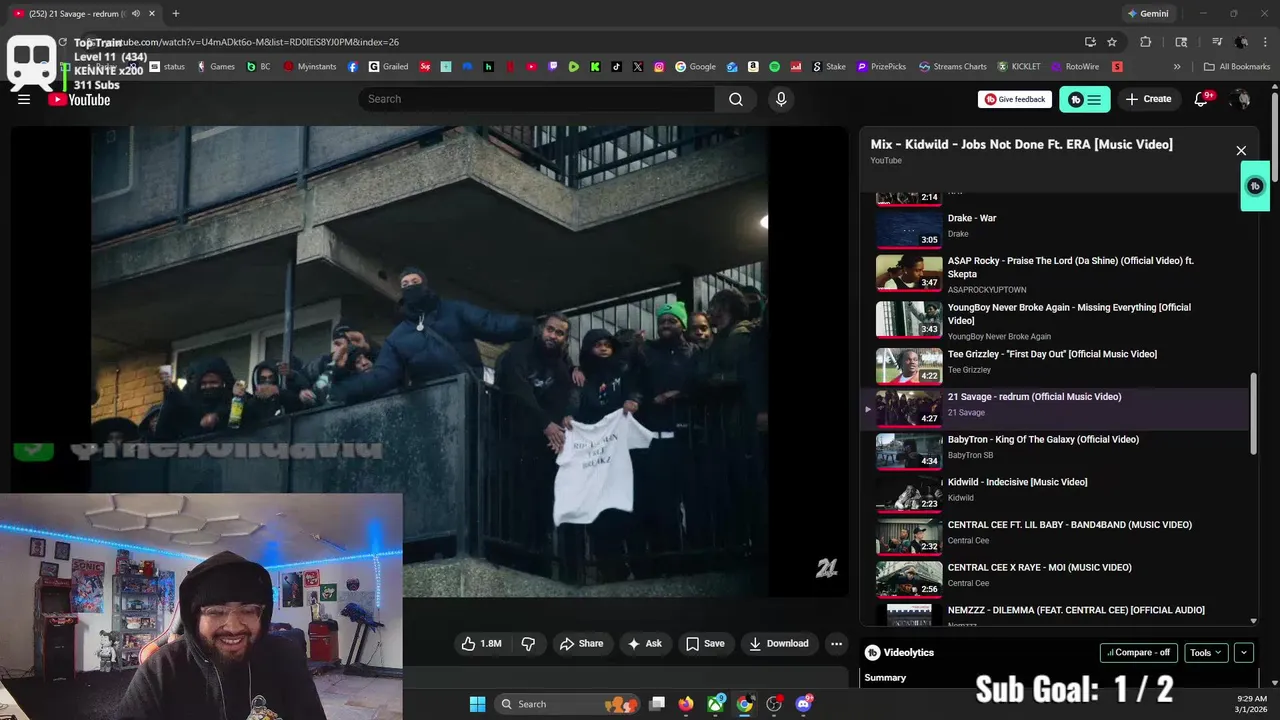Open the Spotify bookmark icon

click(775, 67)
